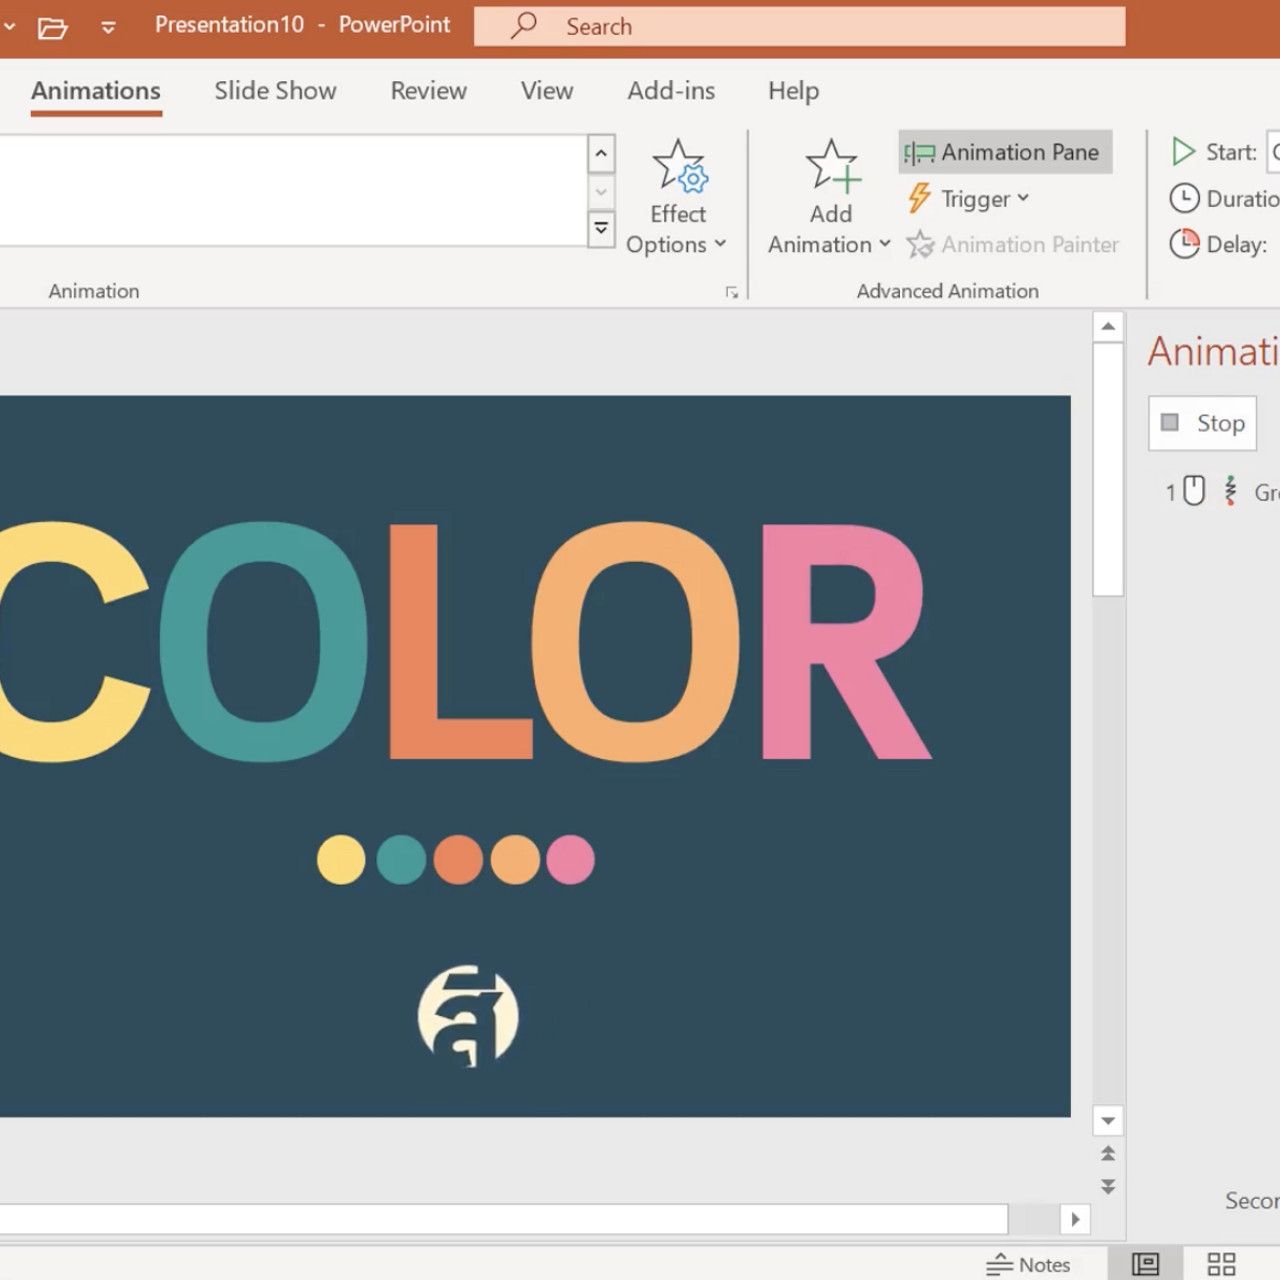Click the dark orange circle on slide
This screenshot has width=1280, height=1280.
pos(458,860)
